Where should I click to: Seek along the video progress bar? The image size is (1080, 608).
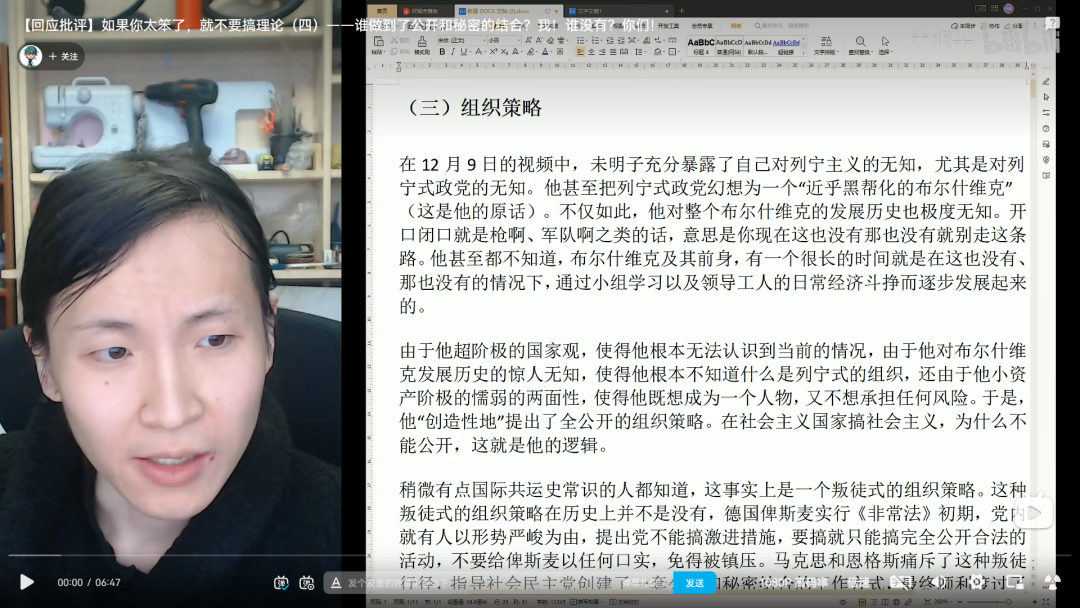[x=540, y=555]
